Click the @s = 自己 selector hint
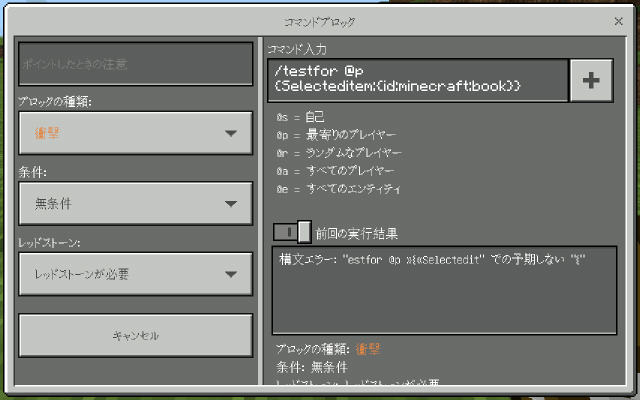Screen dimensions: 640x400 pyautogui.click(x=300, y=117)
